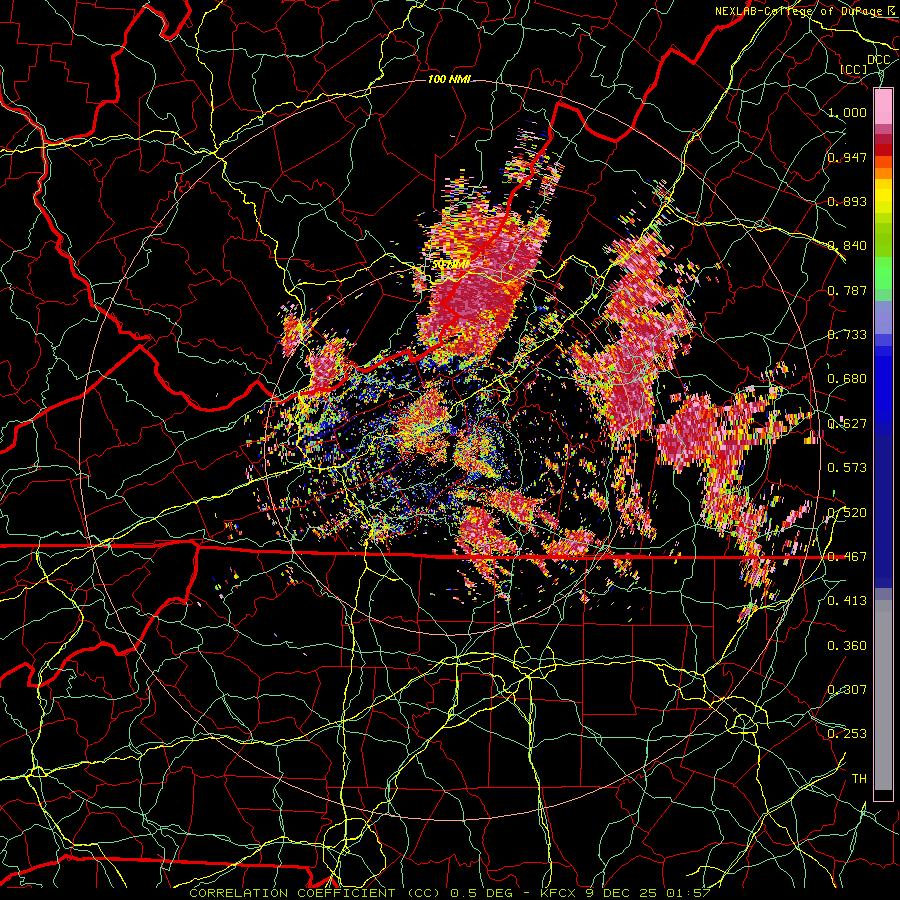This screenshot has height=900, width=900.
Task: Select the DCC product label
Action: tap(878, 60)
